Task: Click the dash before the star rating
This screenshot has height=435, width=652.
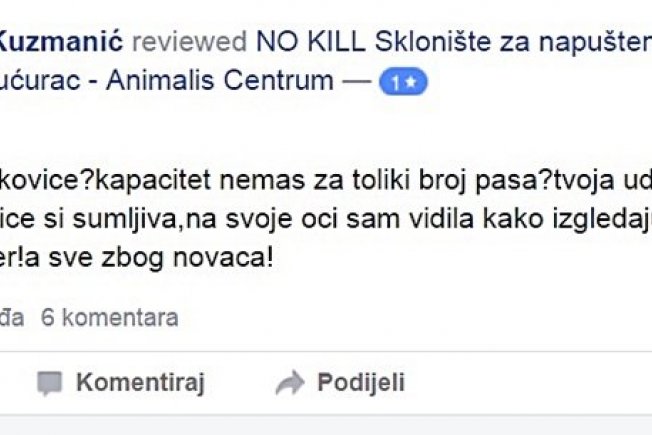Action: tap(356, 81)
